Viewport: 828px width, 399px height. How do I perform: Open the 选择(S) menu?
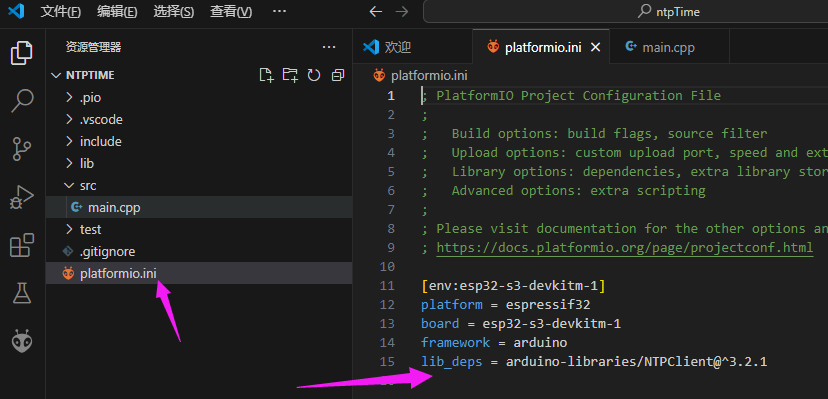pyautogui.click(x=173, y=12)
